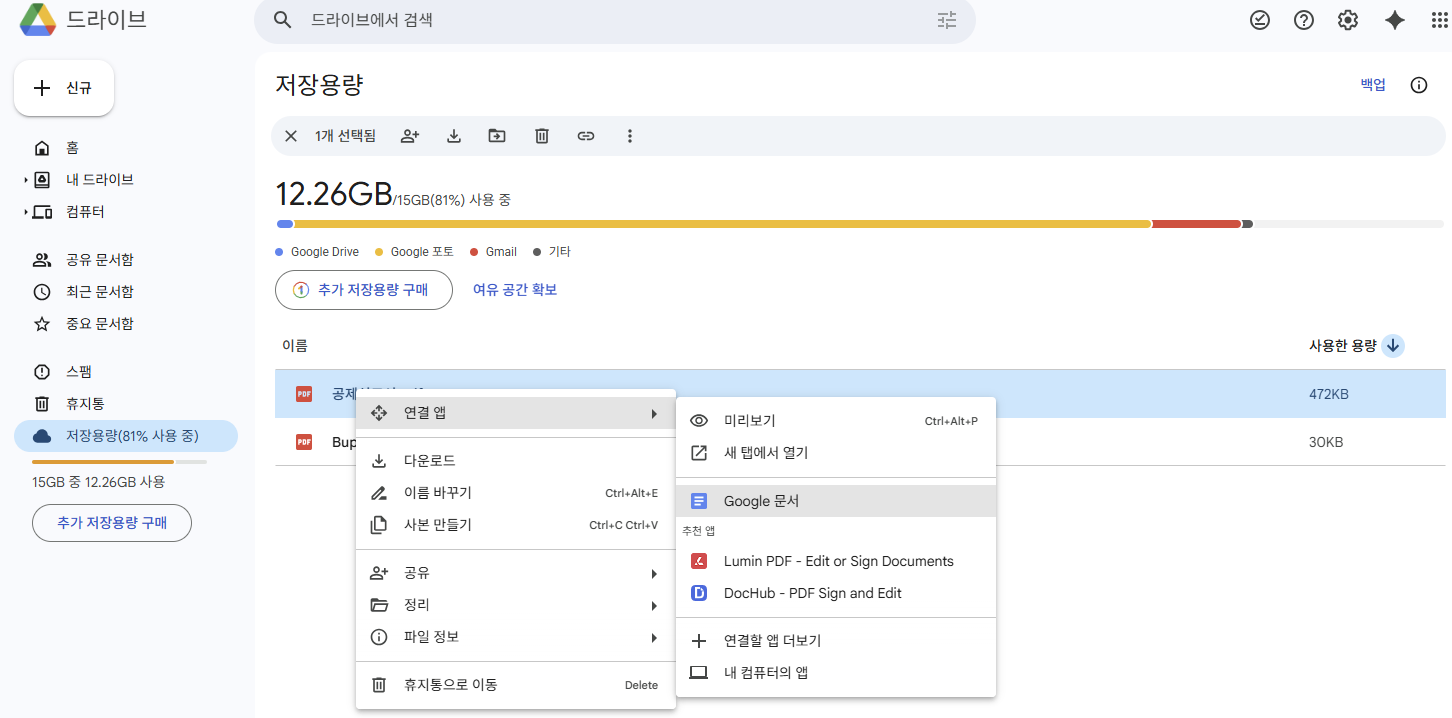Image resolution: width=1452 pixels, height=718 pixels.
Task: Expand the 내 드라이브 tree arrow
Action: point(26,180)
